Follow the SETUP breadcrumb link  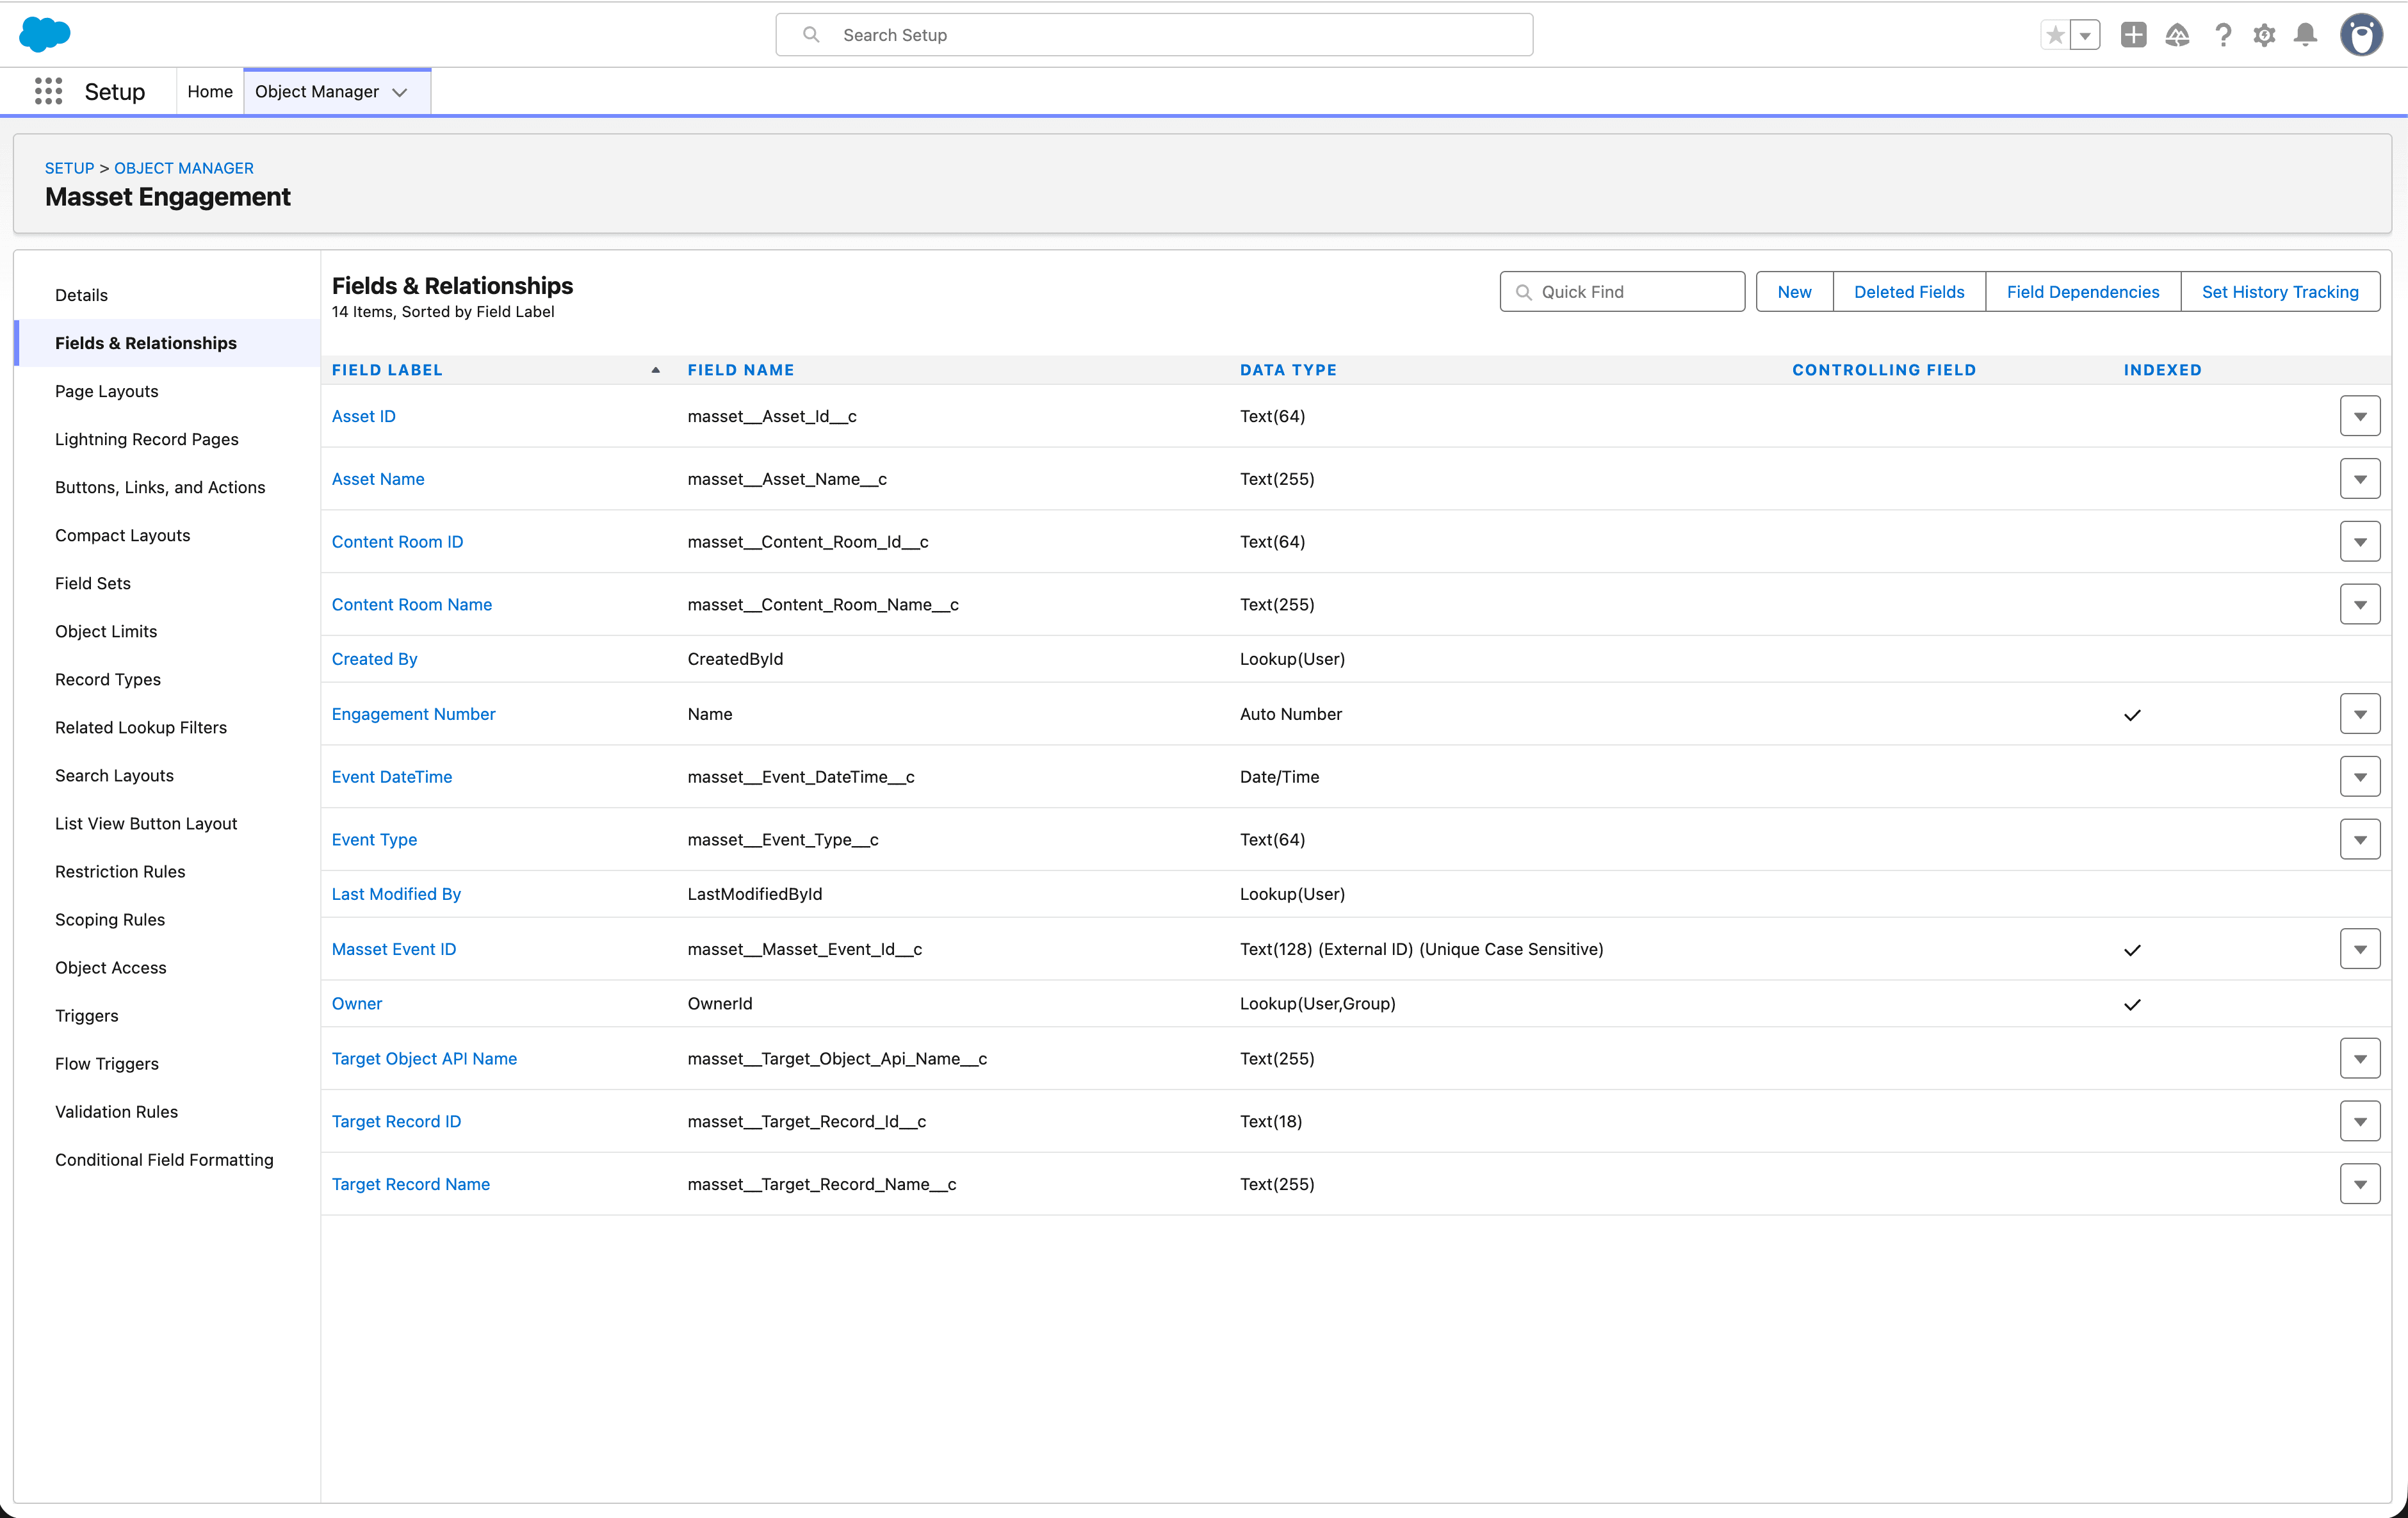(x=69, y=168)
